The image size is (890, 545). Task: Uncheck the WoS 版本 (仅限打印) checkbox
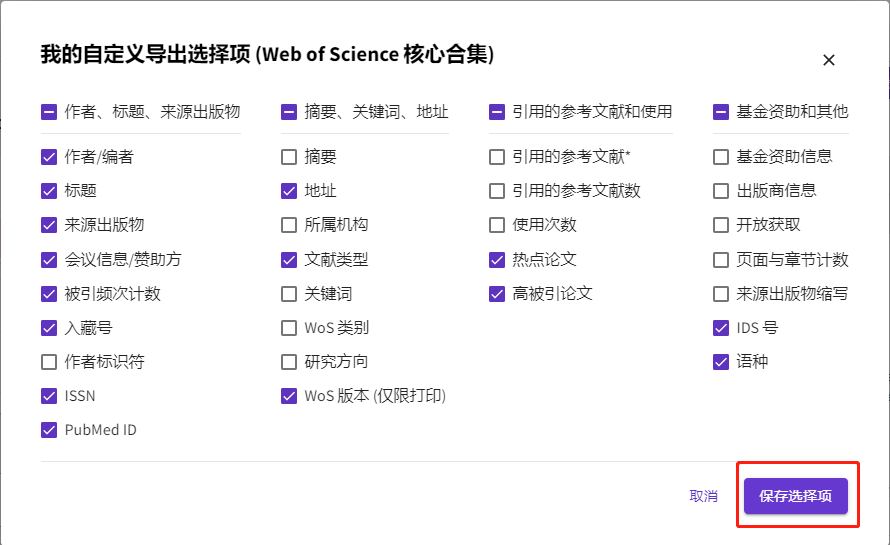[289, 396]
